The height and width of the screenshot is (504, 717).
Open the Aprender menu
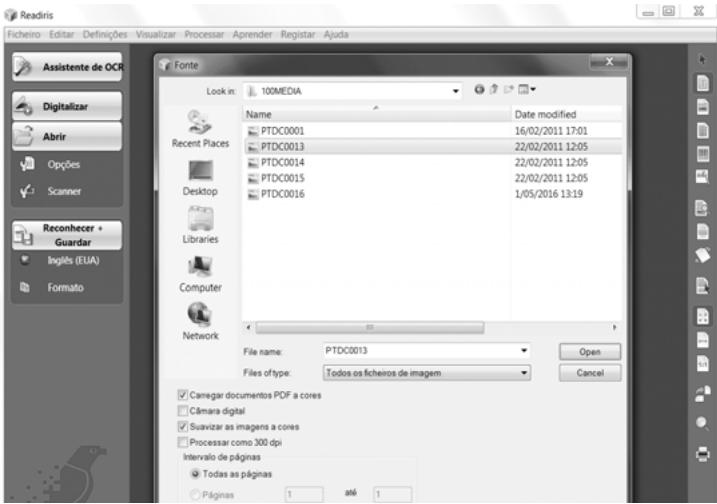coord(252,34)
